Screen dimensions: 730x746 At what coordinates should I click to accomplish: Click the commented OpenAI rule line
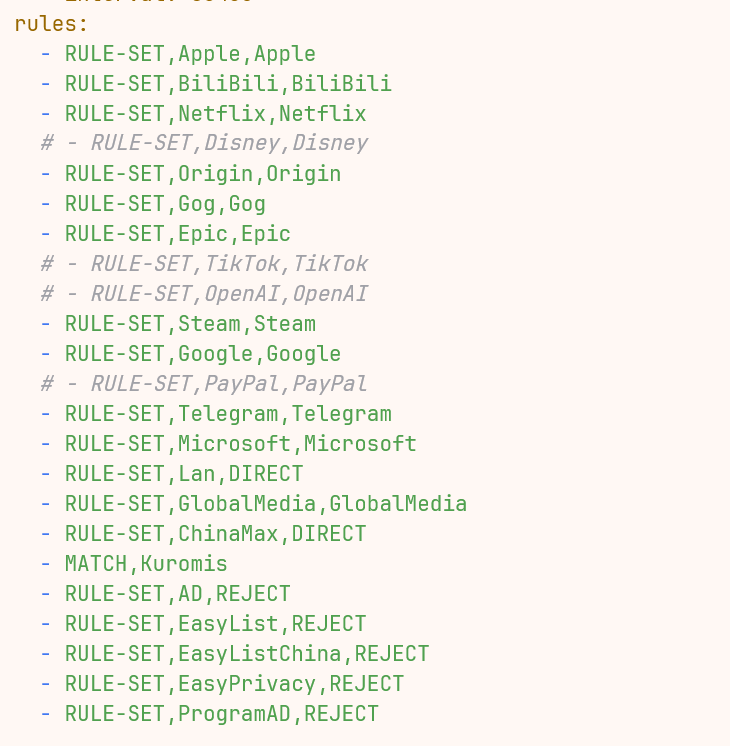tap(205, 294)
